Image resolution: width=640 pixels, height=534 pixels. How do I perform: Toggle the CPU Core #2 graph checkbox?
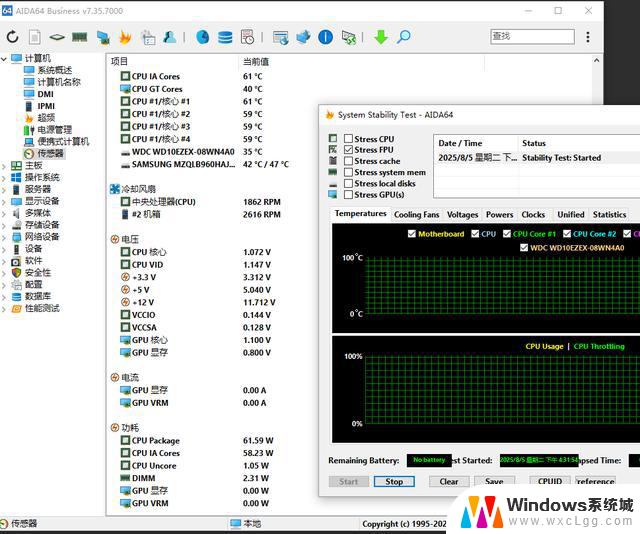tap(567, 234)
